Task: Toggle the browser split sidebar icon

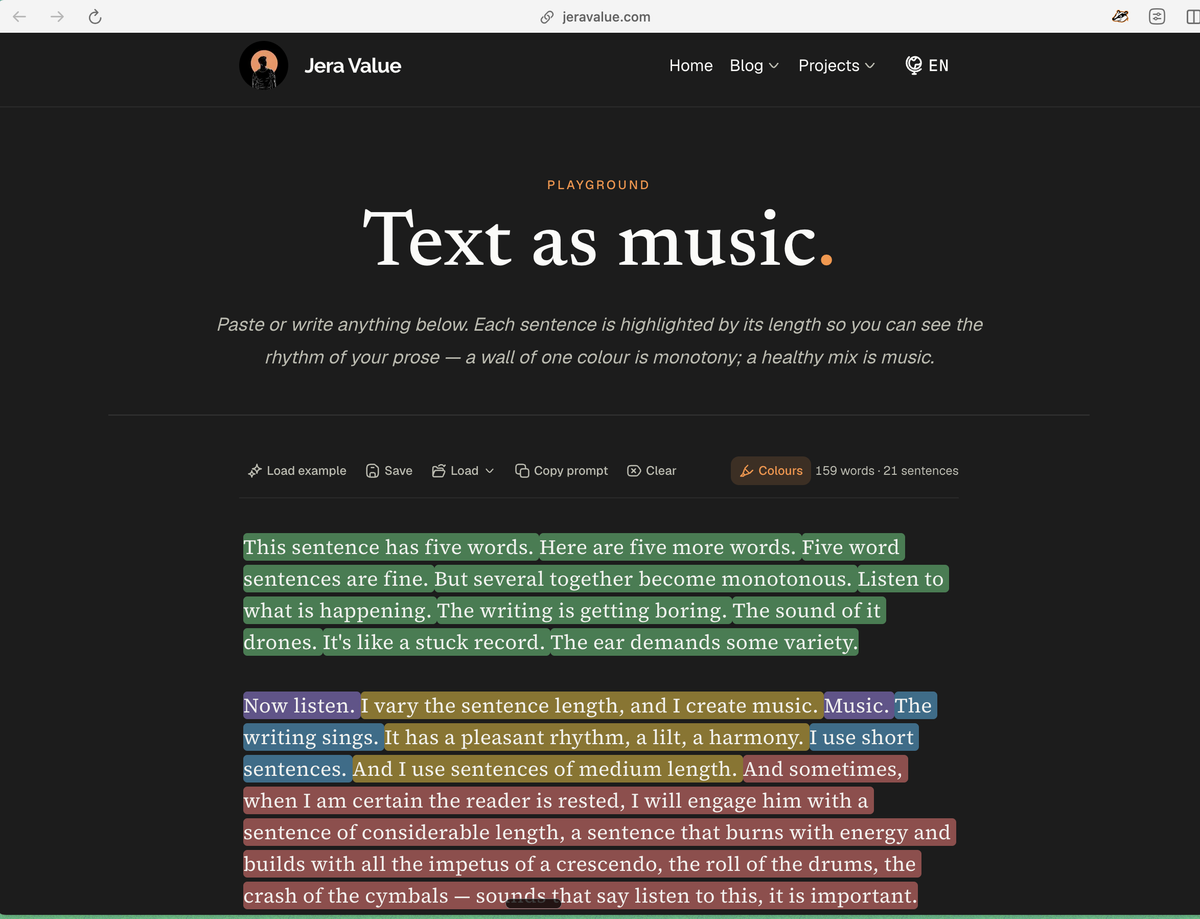Action: 1191,16
